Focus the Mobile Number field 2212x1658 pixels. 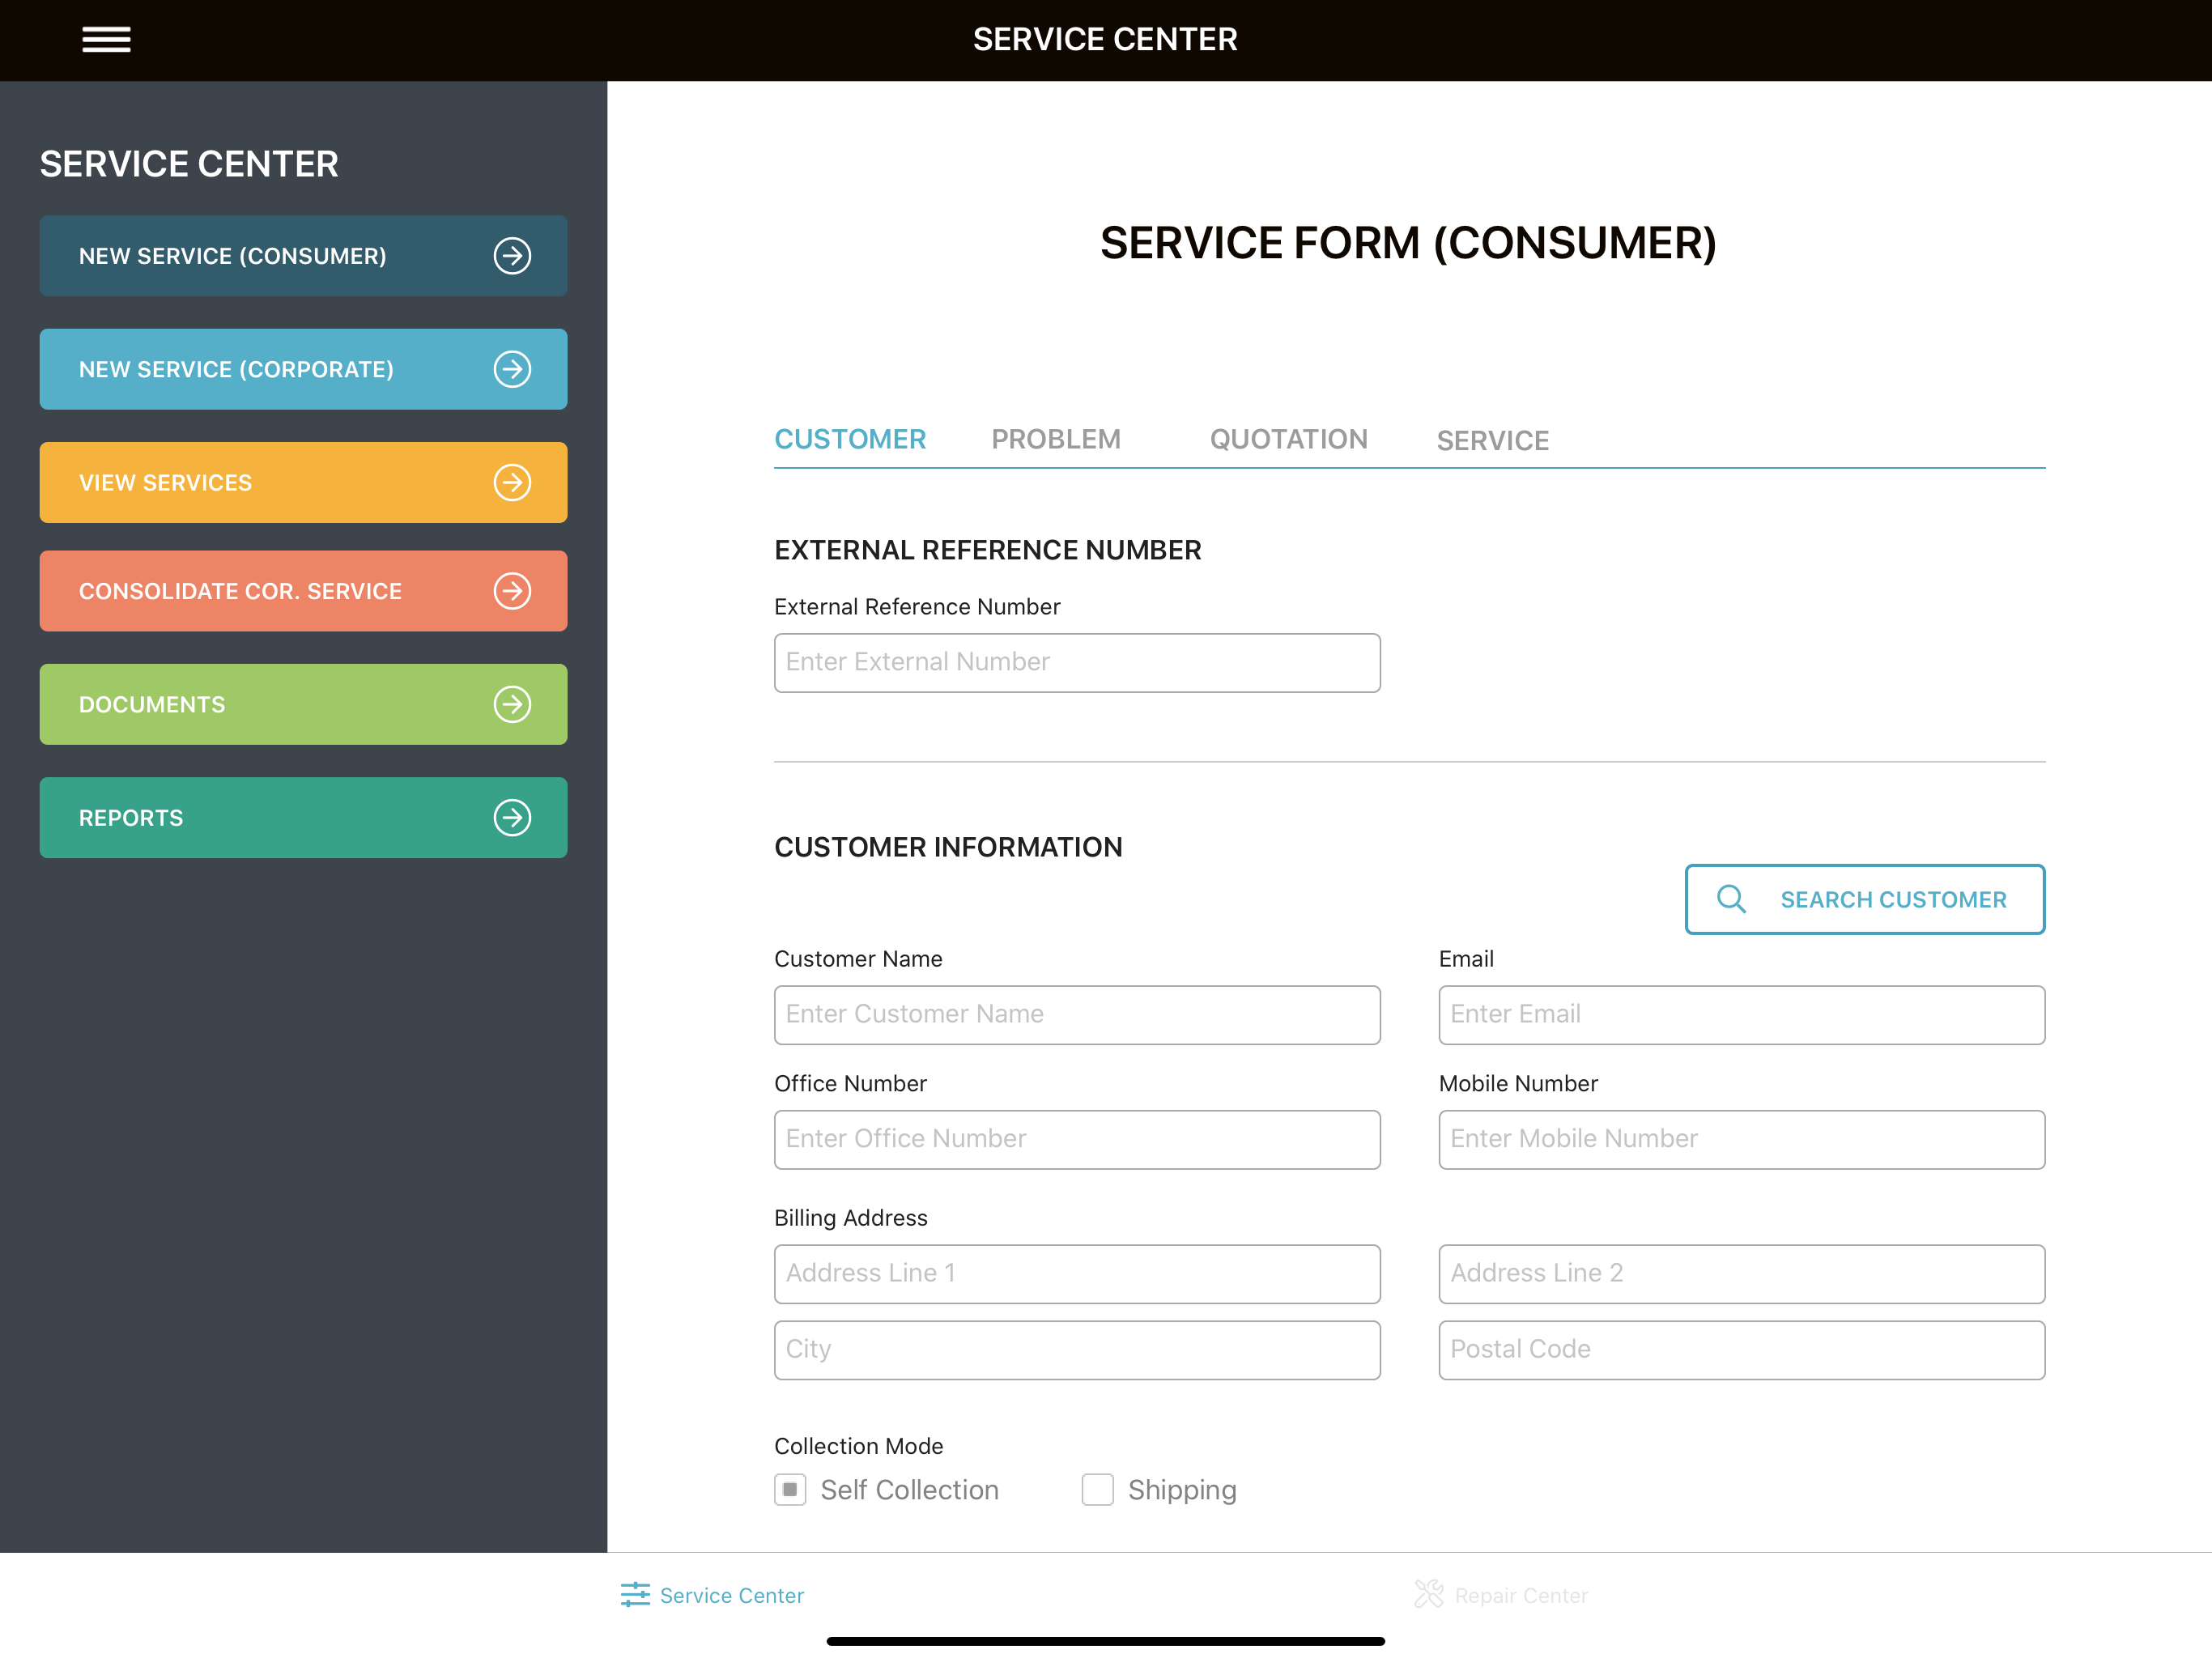(1741, 1139)
